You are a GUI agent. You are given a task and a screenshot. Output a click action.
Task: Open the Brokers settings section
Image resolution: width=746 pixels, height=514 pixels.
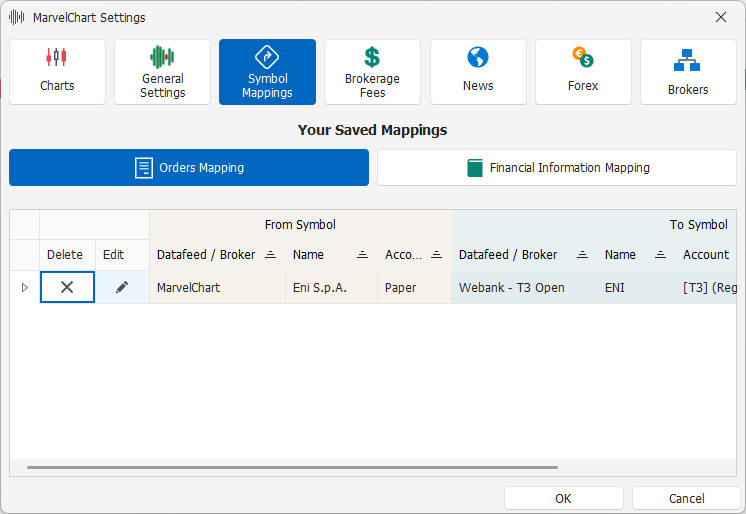click(688, 72)
